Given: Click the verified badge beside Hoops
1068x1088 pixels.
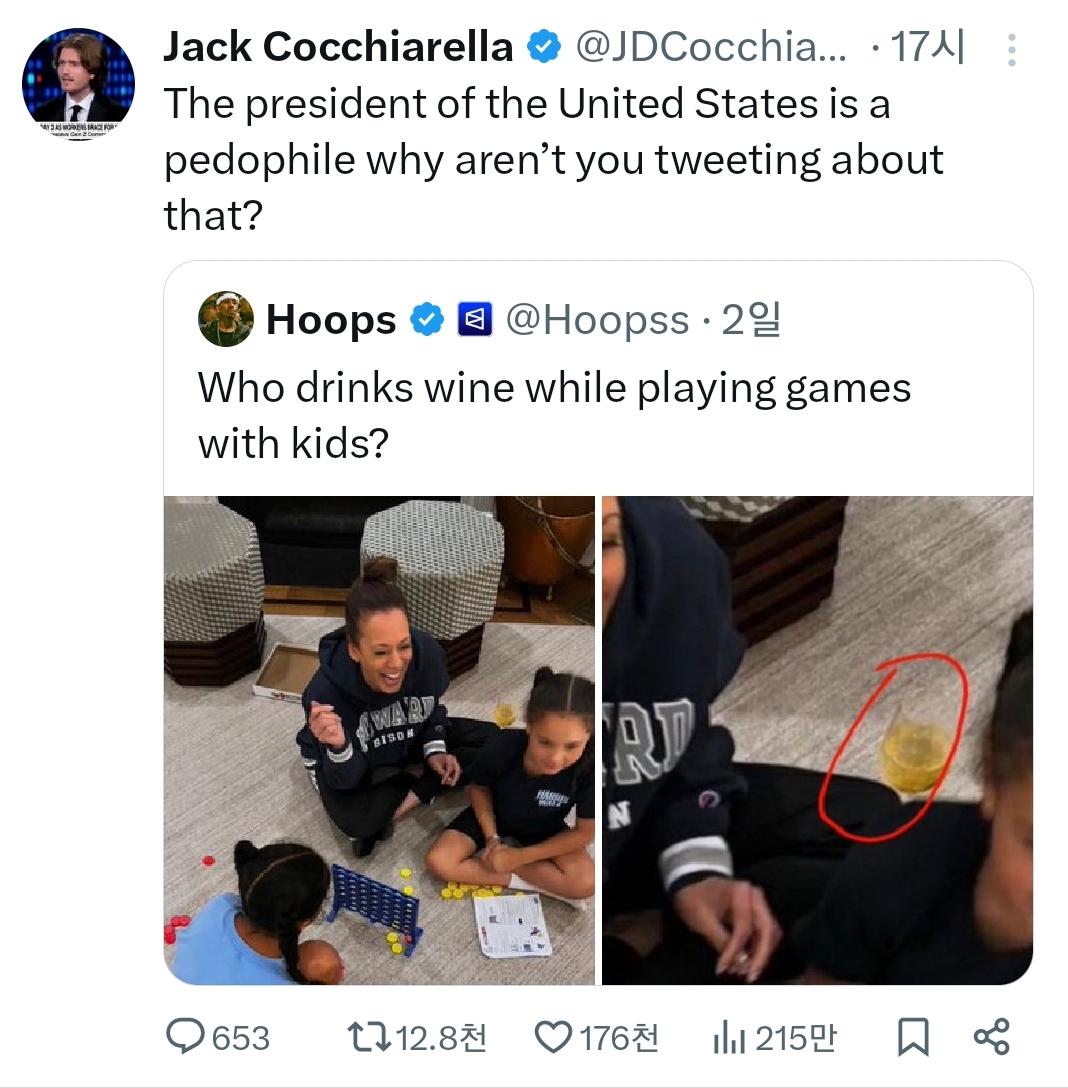Looking at the screenshot, I should click(428, 320).
